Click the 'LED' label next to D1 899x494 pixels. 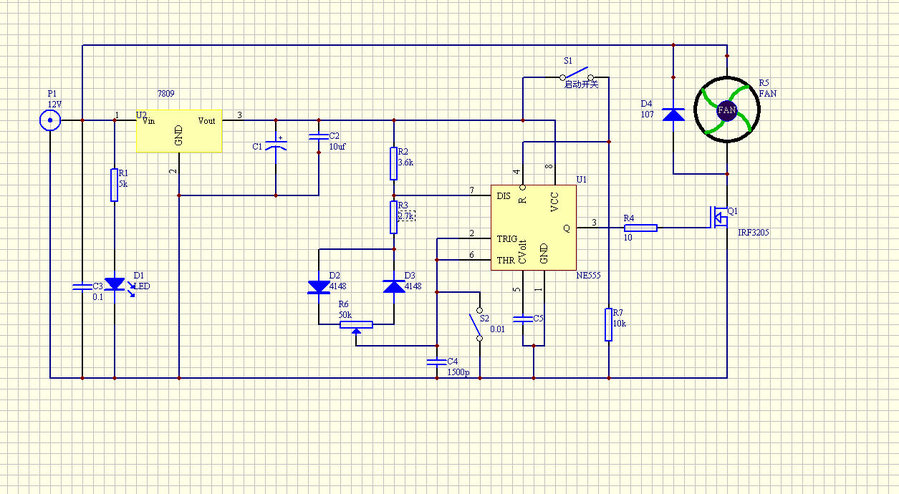point(143,286)
